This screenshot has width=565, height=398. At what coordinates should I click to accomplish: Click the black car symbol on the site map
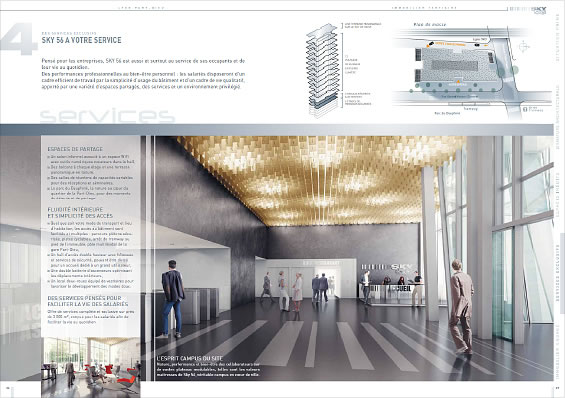[477, 45]
